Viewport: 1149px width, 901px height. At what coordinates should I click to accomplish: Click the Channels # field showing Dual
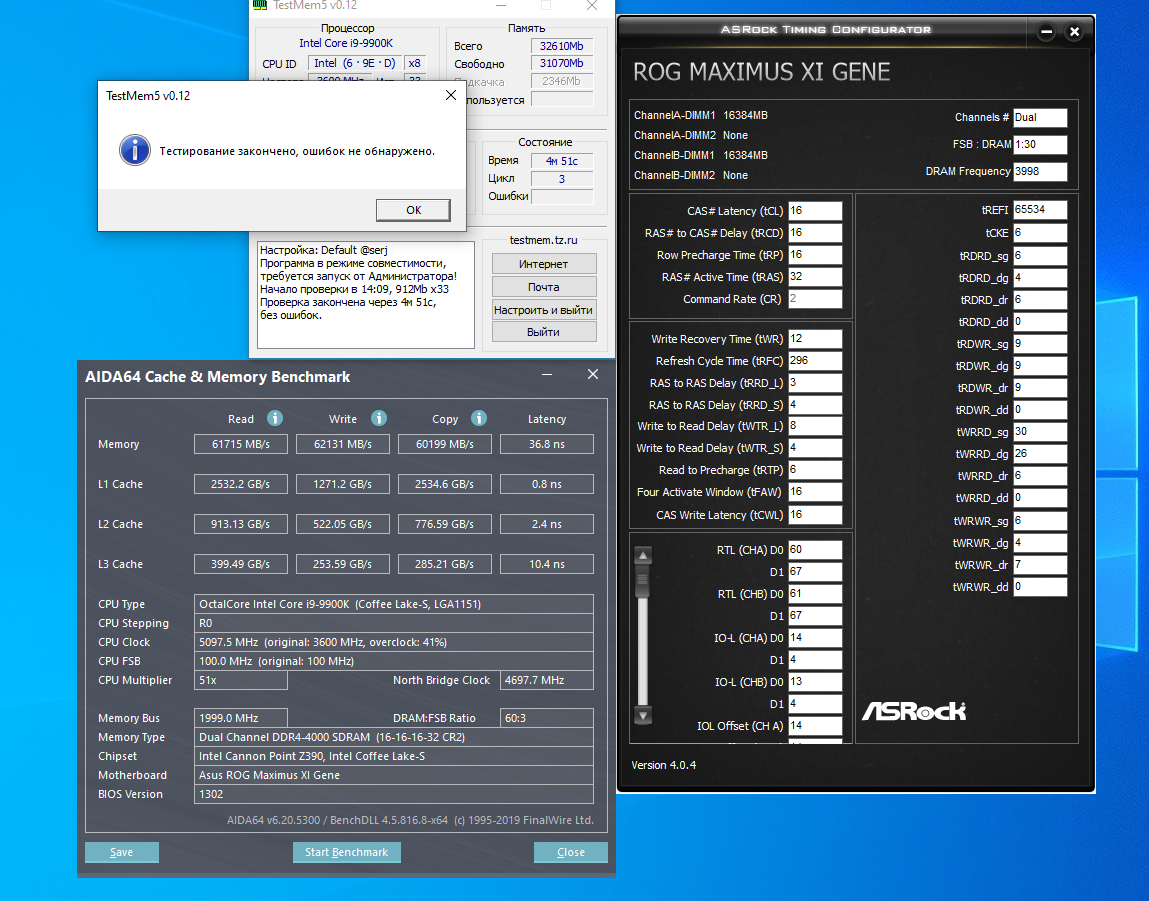[x=1040, y=117]
